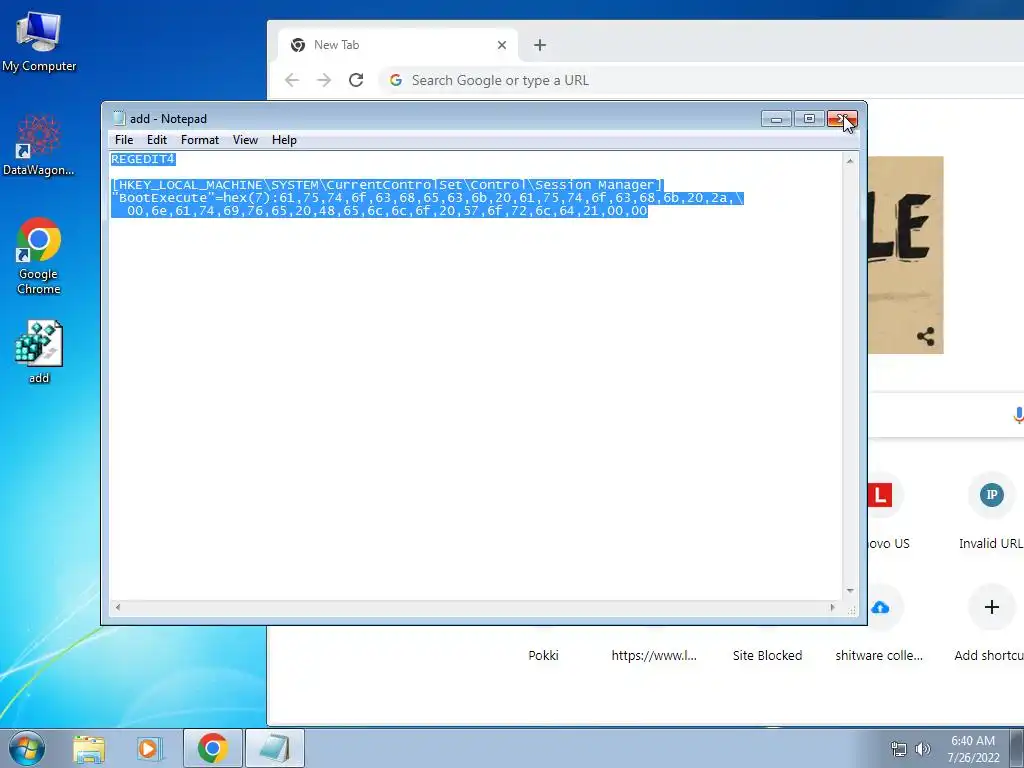Click the Notepad title bar icon
Viewport: 1024px width, 768px height.
118,118
